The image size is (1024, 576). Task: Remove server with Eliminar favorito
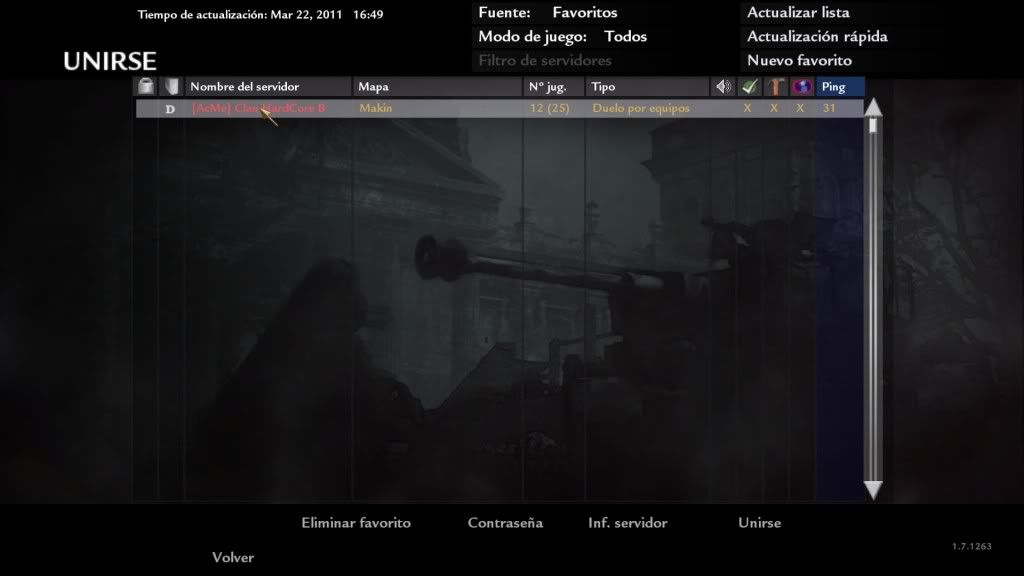pos(356,523)
